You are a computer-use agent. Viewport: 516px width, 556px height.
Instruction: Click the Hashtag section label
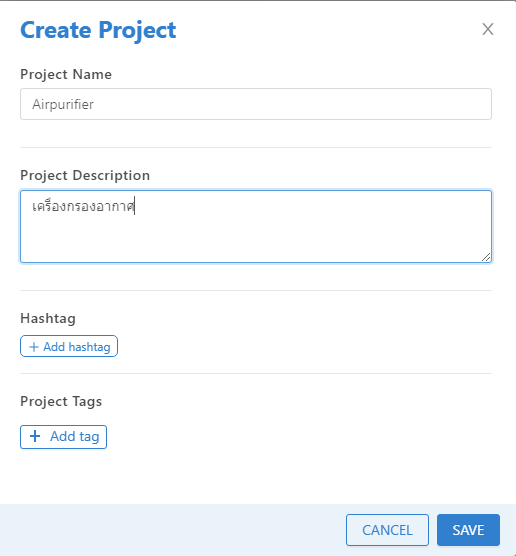click(x=48, y=318)
